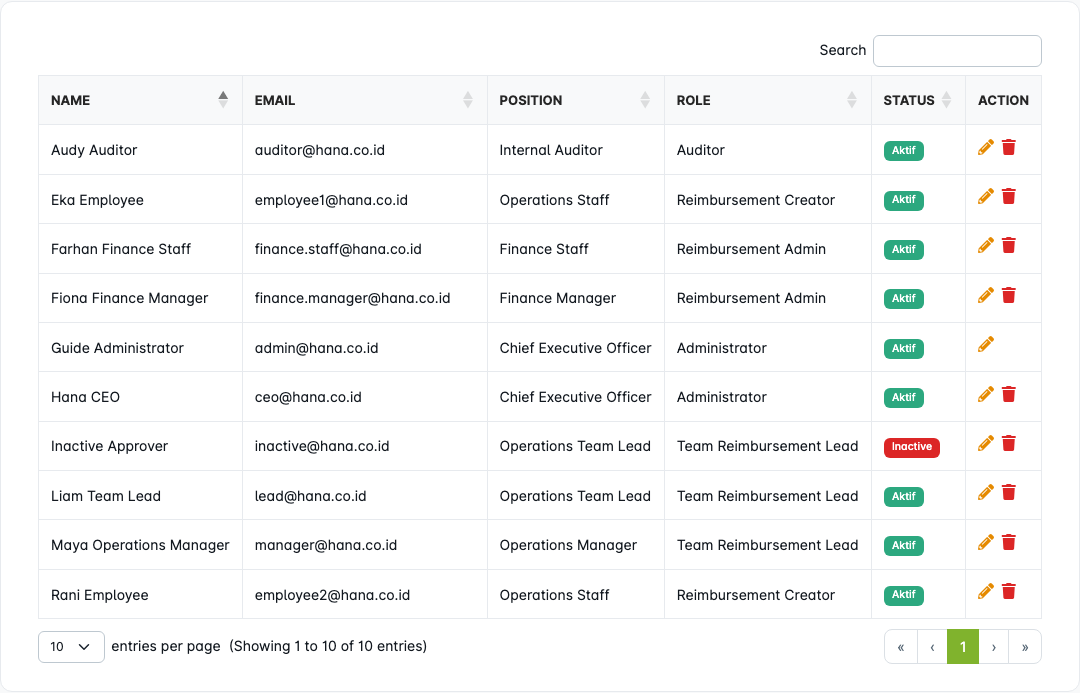Image resolution: width=1080 pixels, height=693 pixels.
Task: Delete the Hana CEO user
Action: point(1009,395)
